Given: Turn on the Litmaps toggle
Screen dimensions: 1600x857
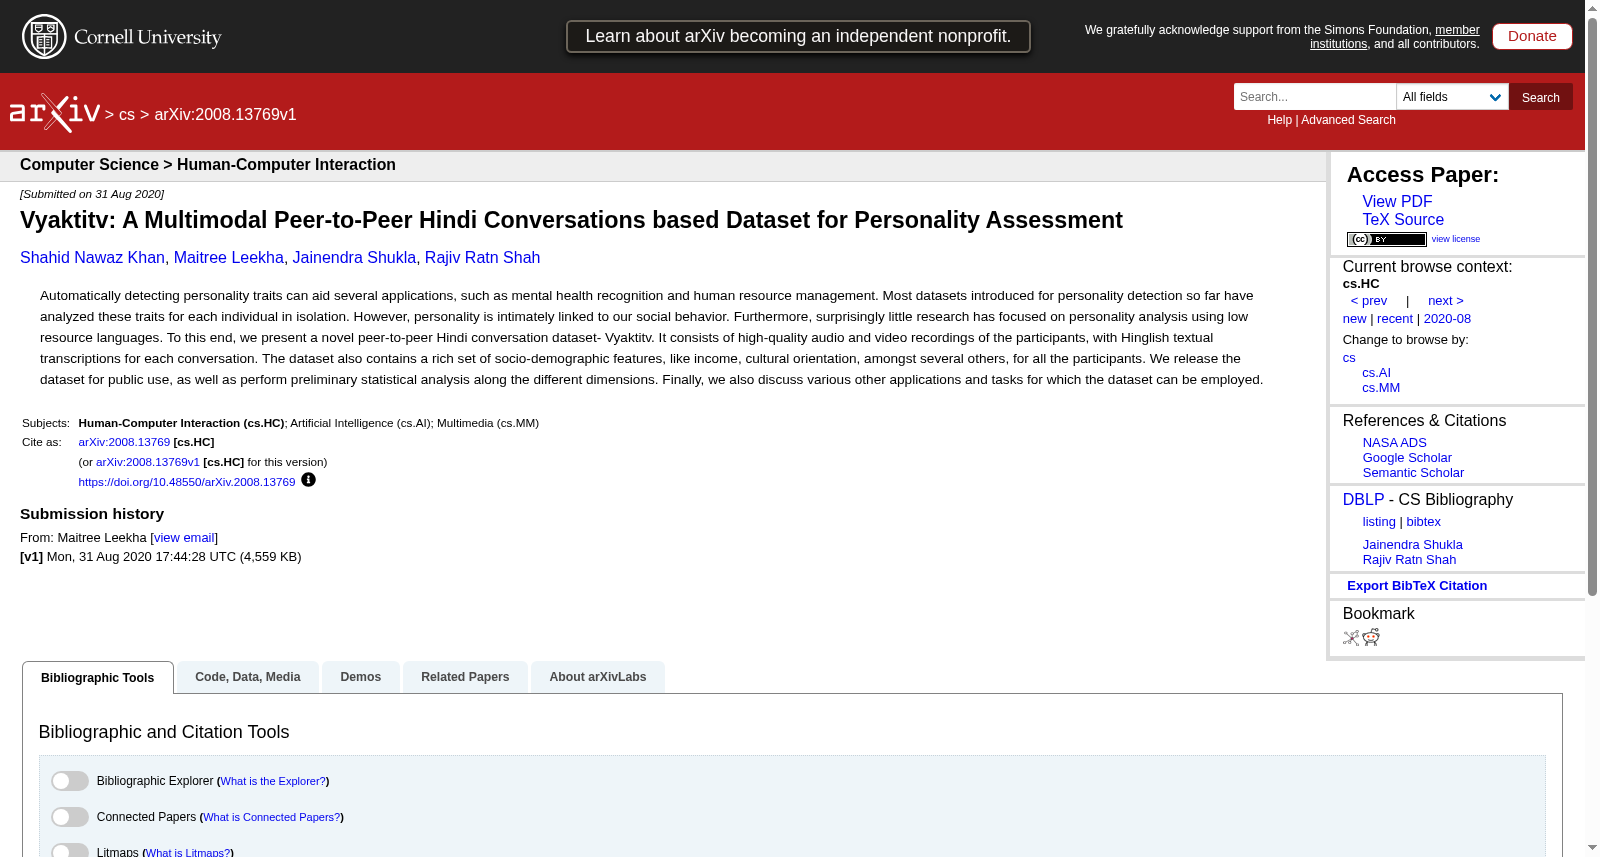Looking at the screenshot, I should tap(70, 851).
